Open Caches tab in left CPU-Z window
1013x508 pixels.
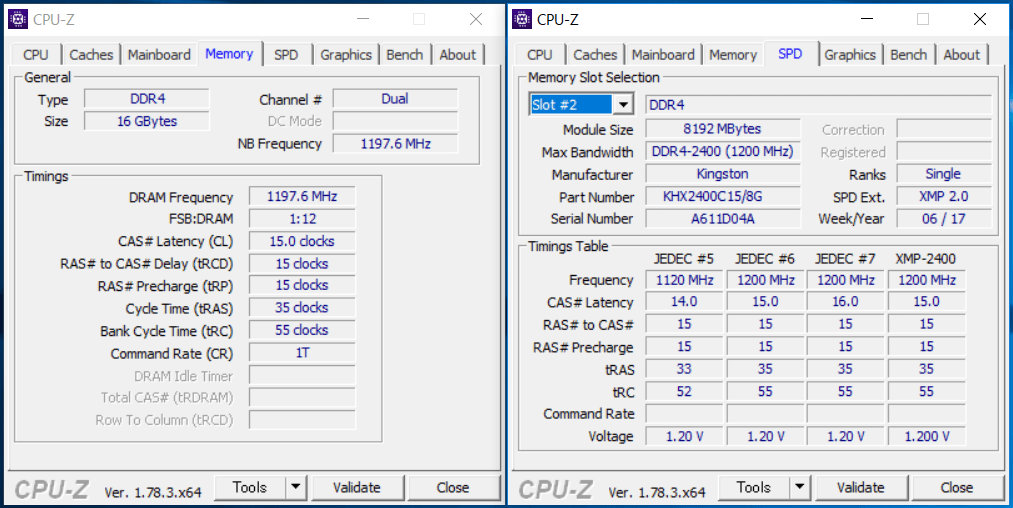(91, 55)
